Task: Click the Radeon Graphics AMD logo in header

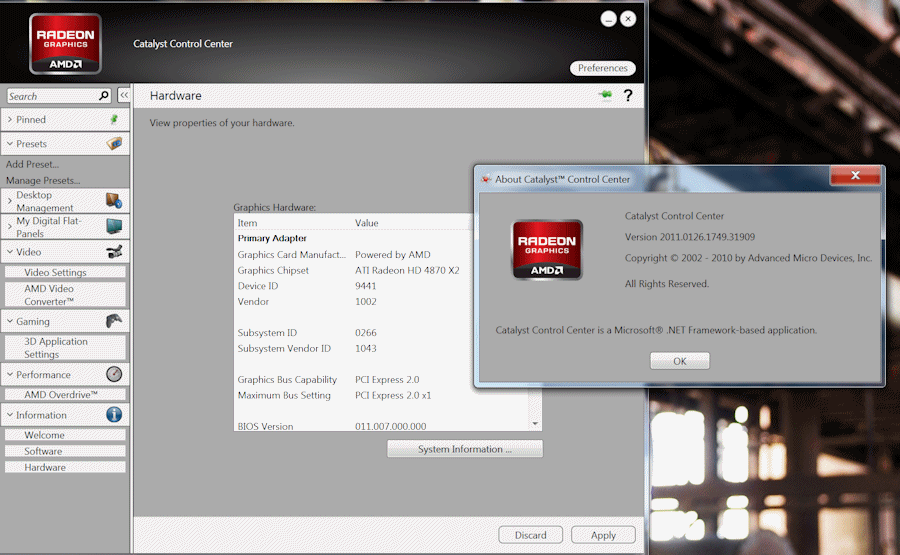Action: coord(65,44)
